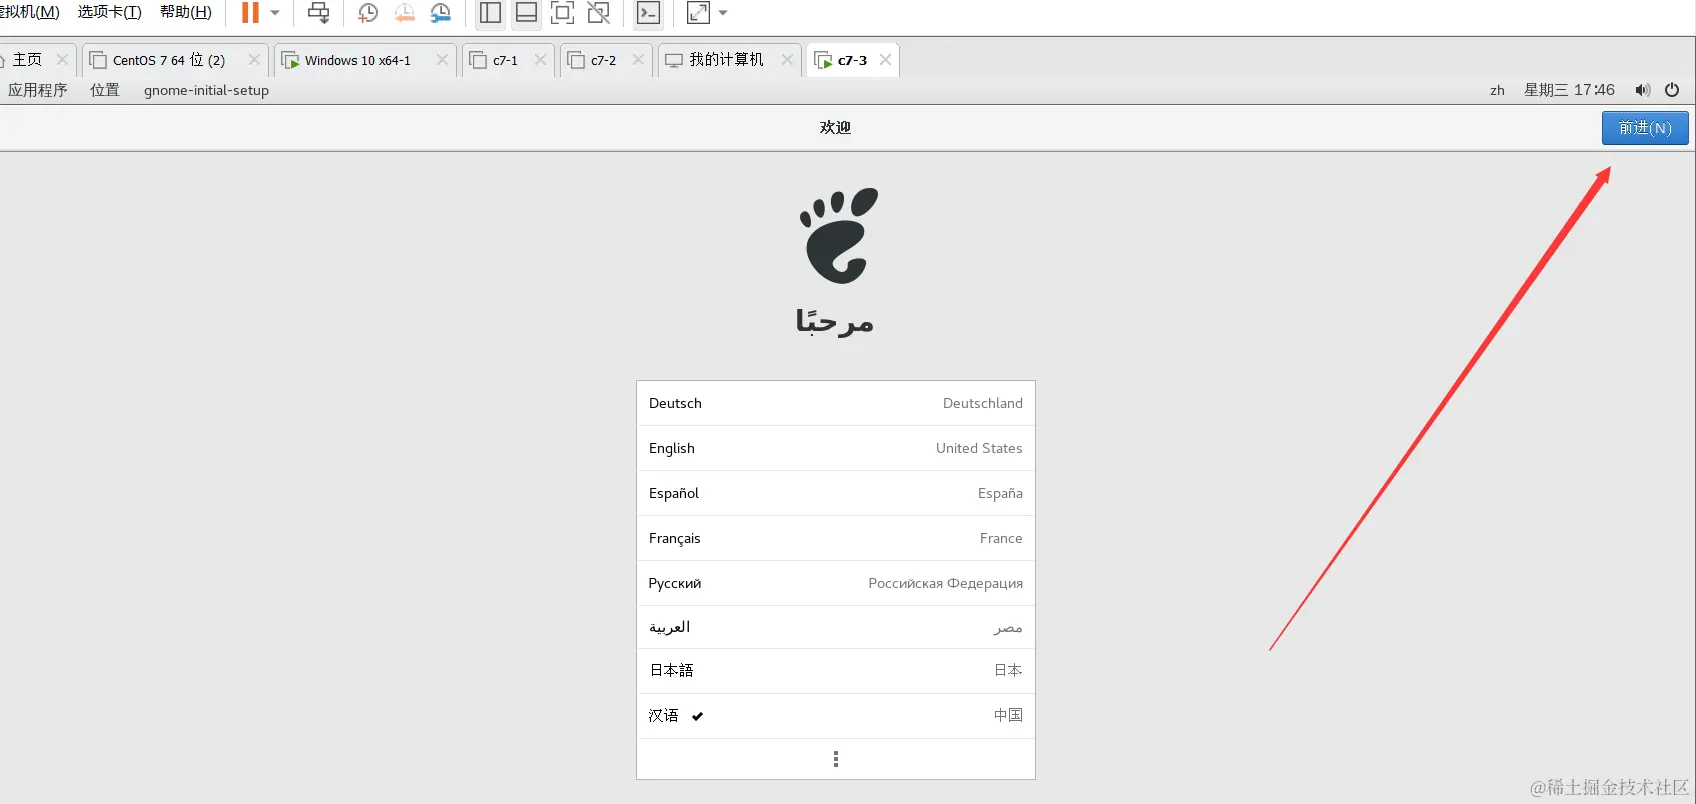
Task: Toggle the thumbnail bar layout icon
Action: [526, 13]
